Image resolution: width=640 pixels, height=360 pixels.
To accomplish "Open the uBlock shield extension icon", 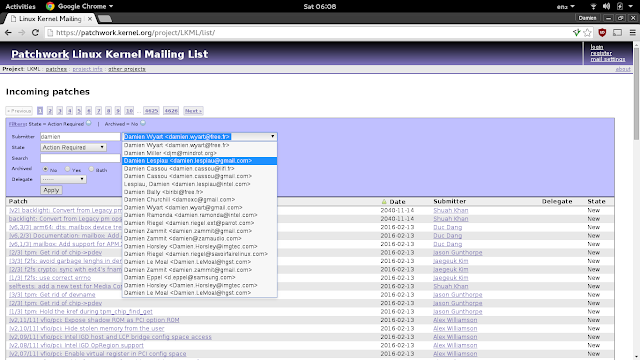I will [602, 33].
